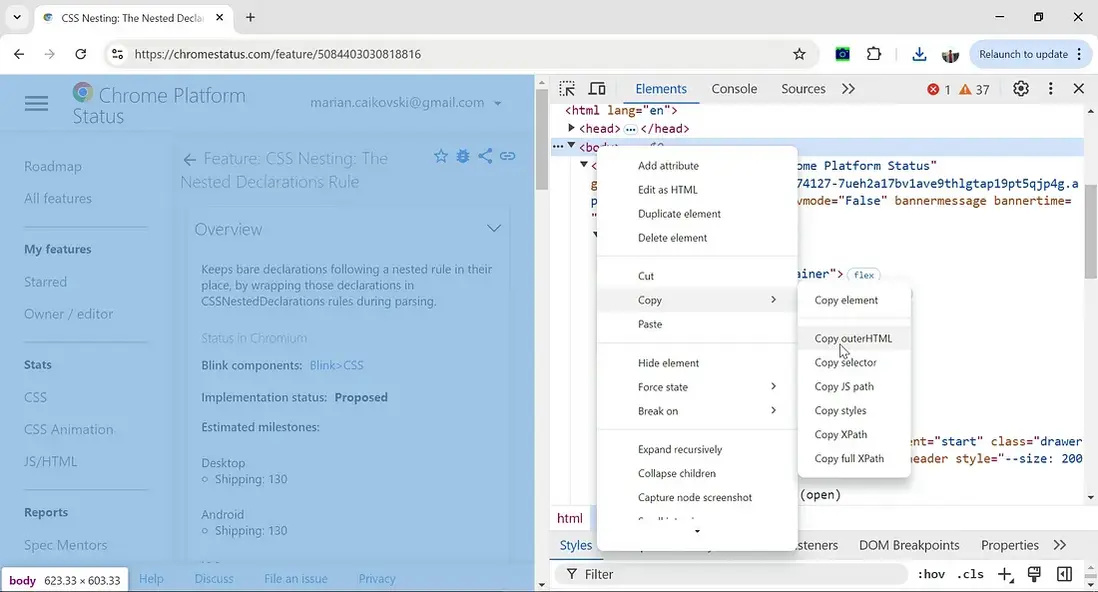Click the html breadcrumb item
The height and width of the screenshot is (592, 1098).
[569, 518]
